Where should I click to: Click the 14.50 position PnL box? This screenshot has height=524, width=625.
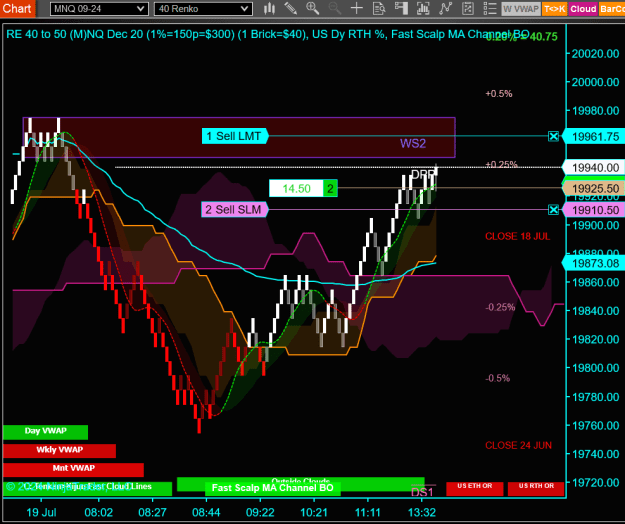pos(296,188)
